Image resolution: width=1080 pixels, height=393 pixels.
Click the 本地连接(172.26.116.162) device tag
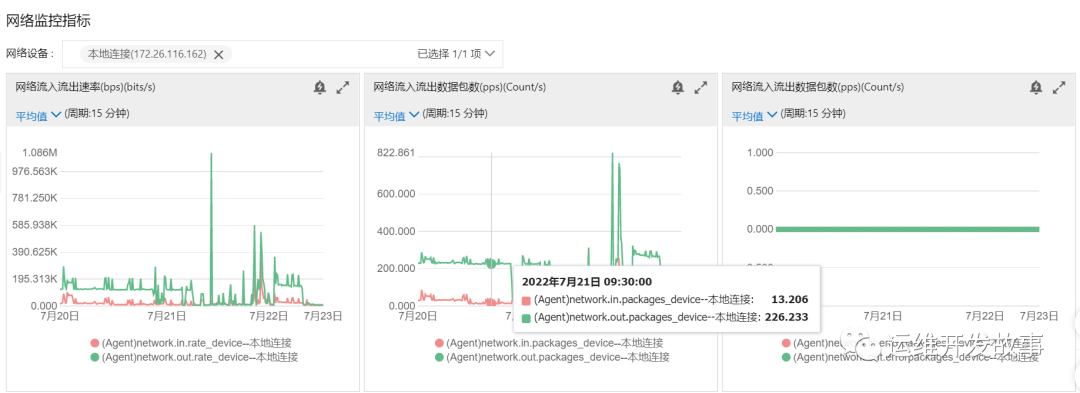pyautogui.click(x=147, y=54)
